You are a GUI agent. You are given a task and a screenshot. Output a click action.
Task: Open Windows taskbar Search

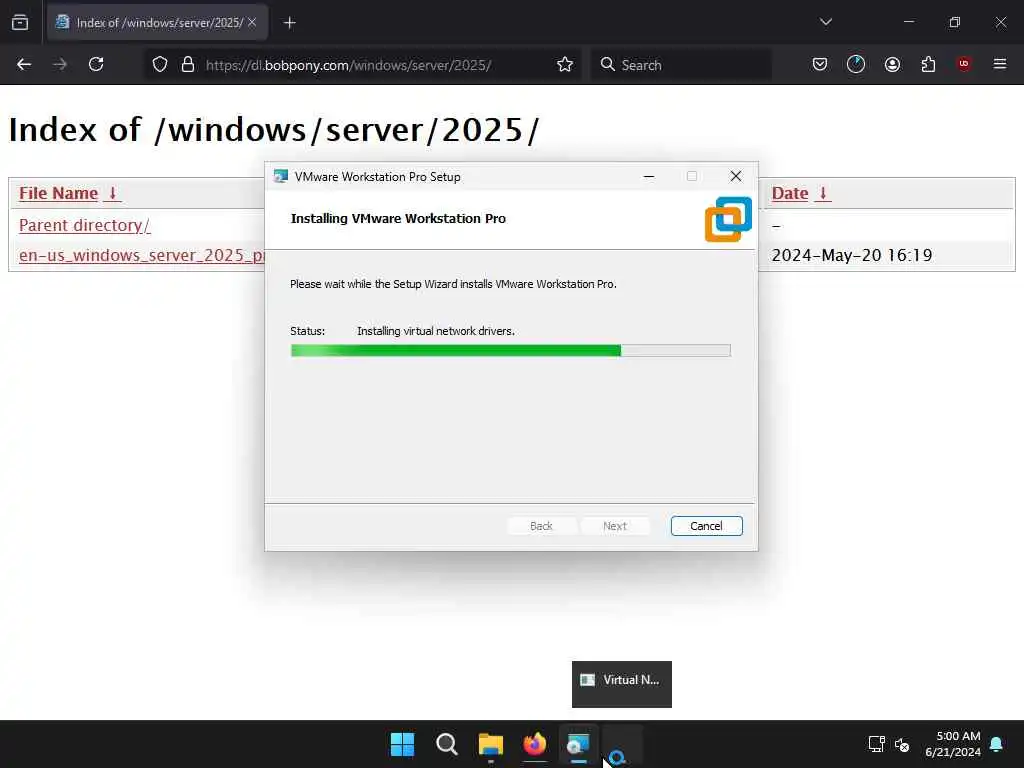coord(447,744)
